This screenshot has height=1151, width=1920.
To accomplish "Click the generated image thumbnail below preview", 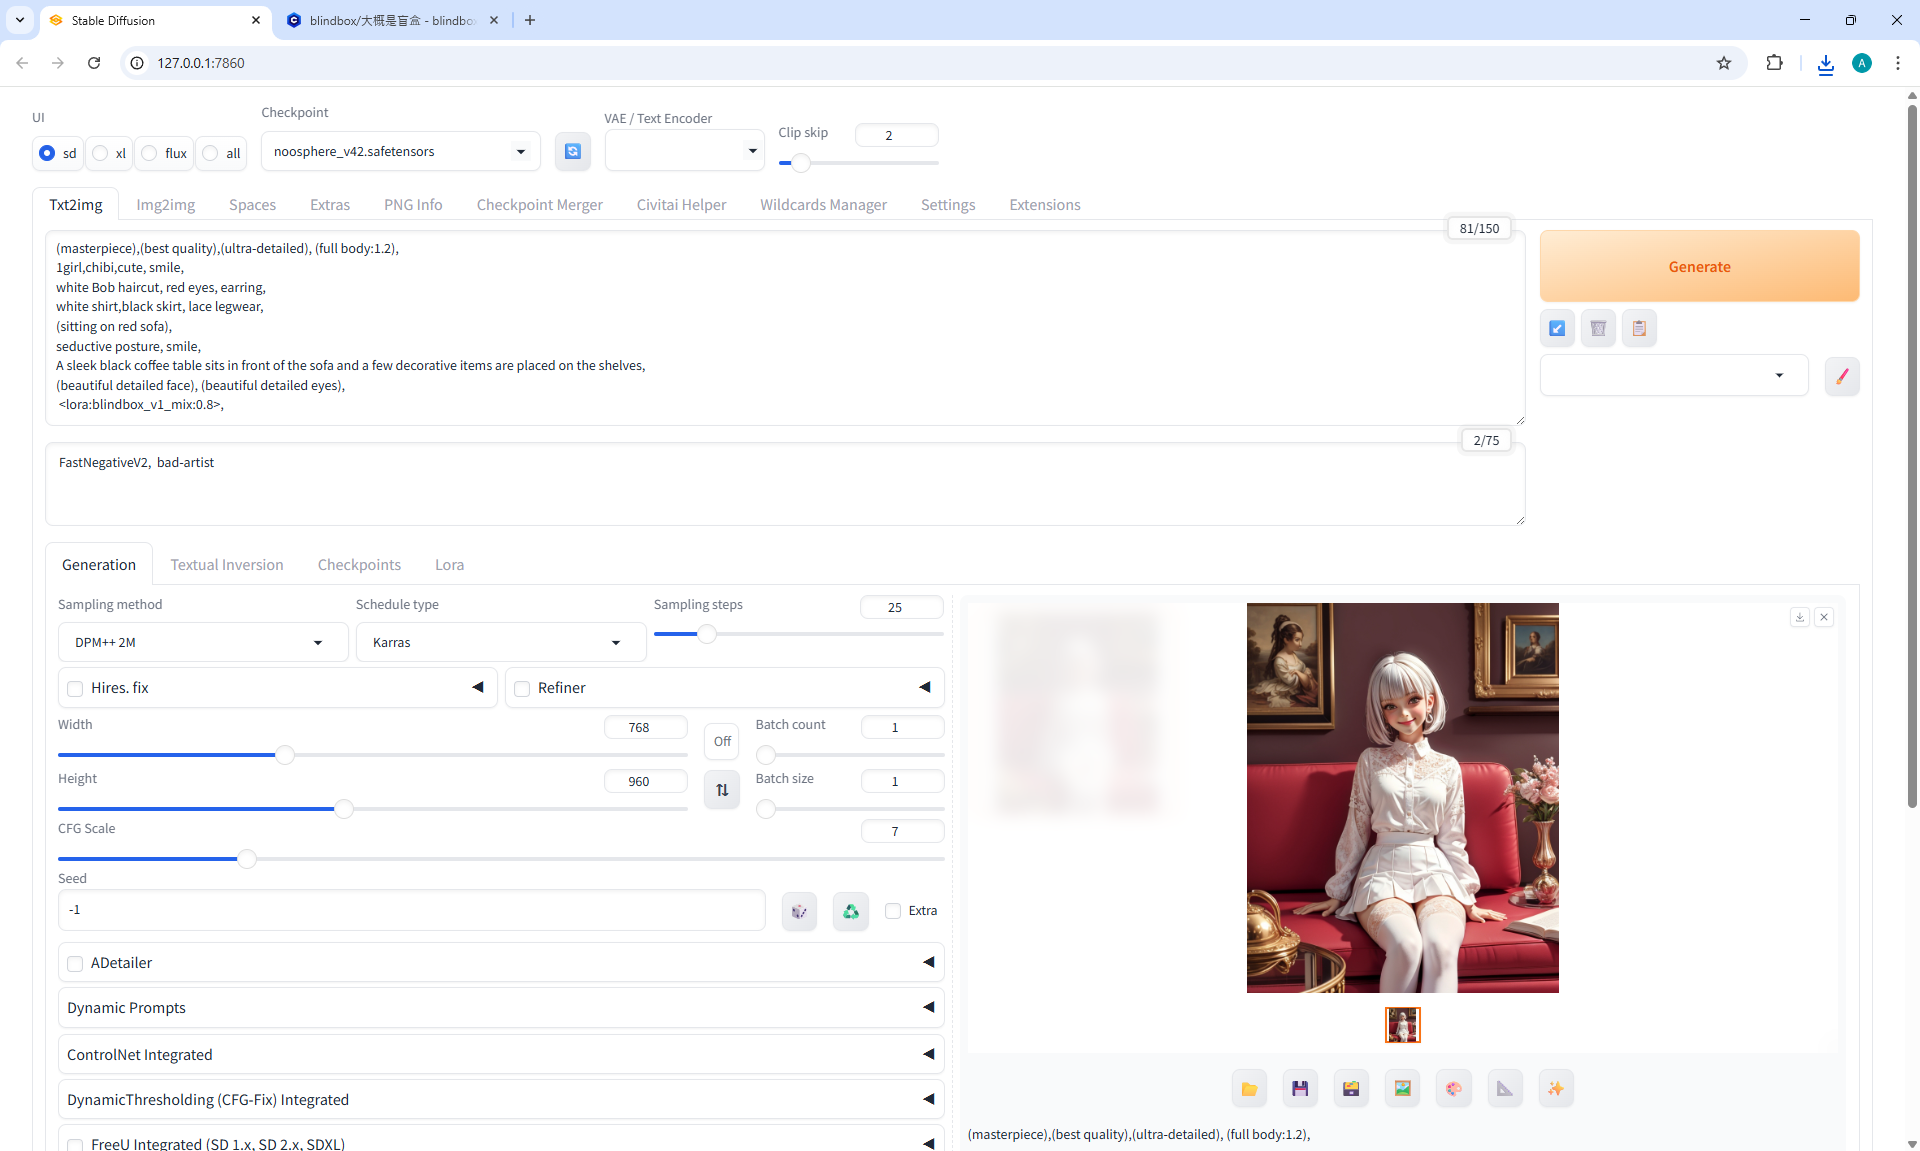I will point(1402,1025).
